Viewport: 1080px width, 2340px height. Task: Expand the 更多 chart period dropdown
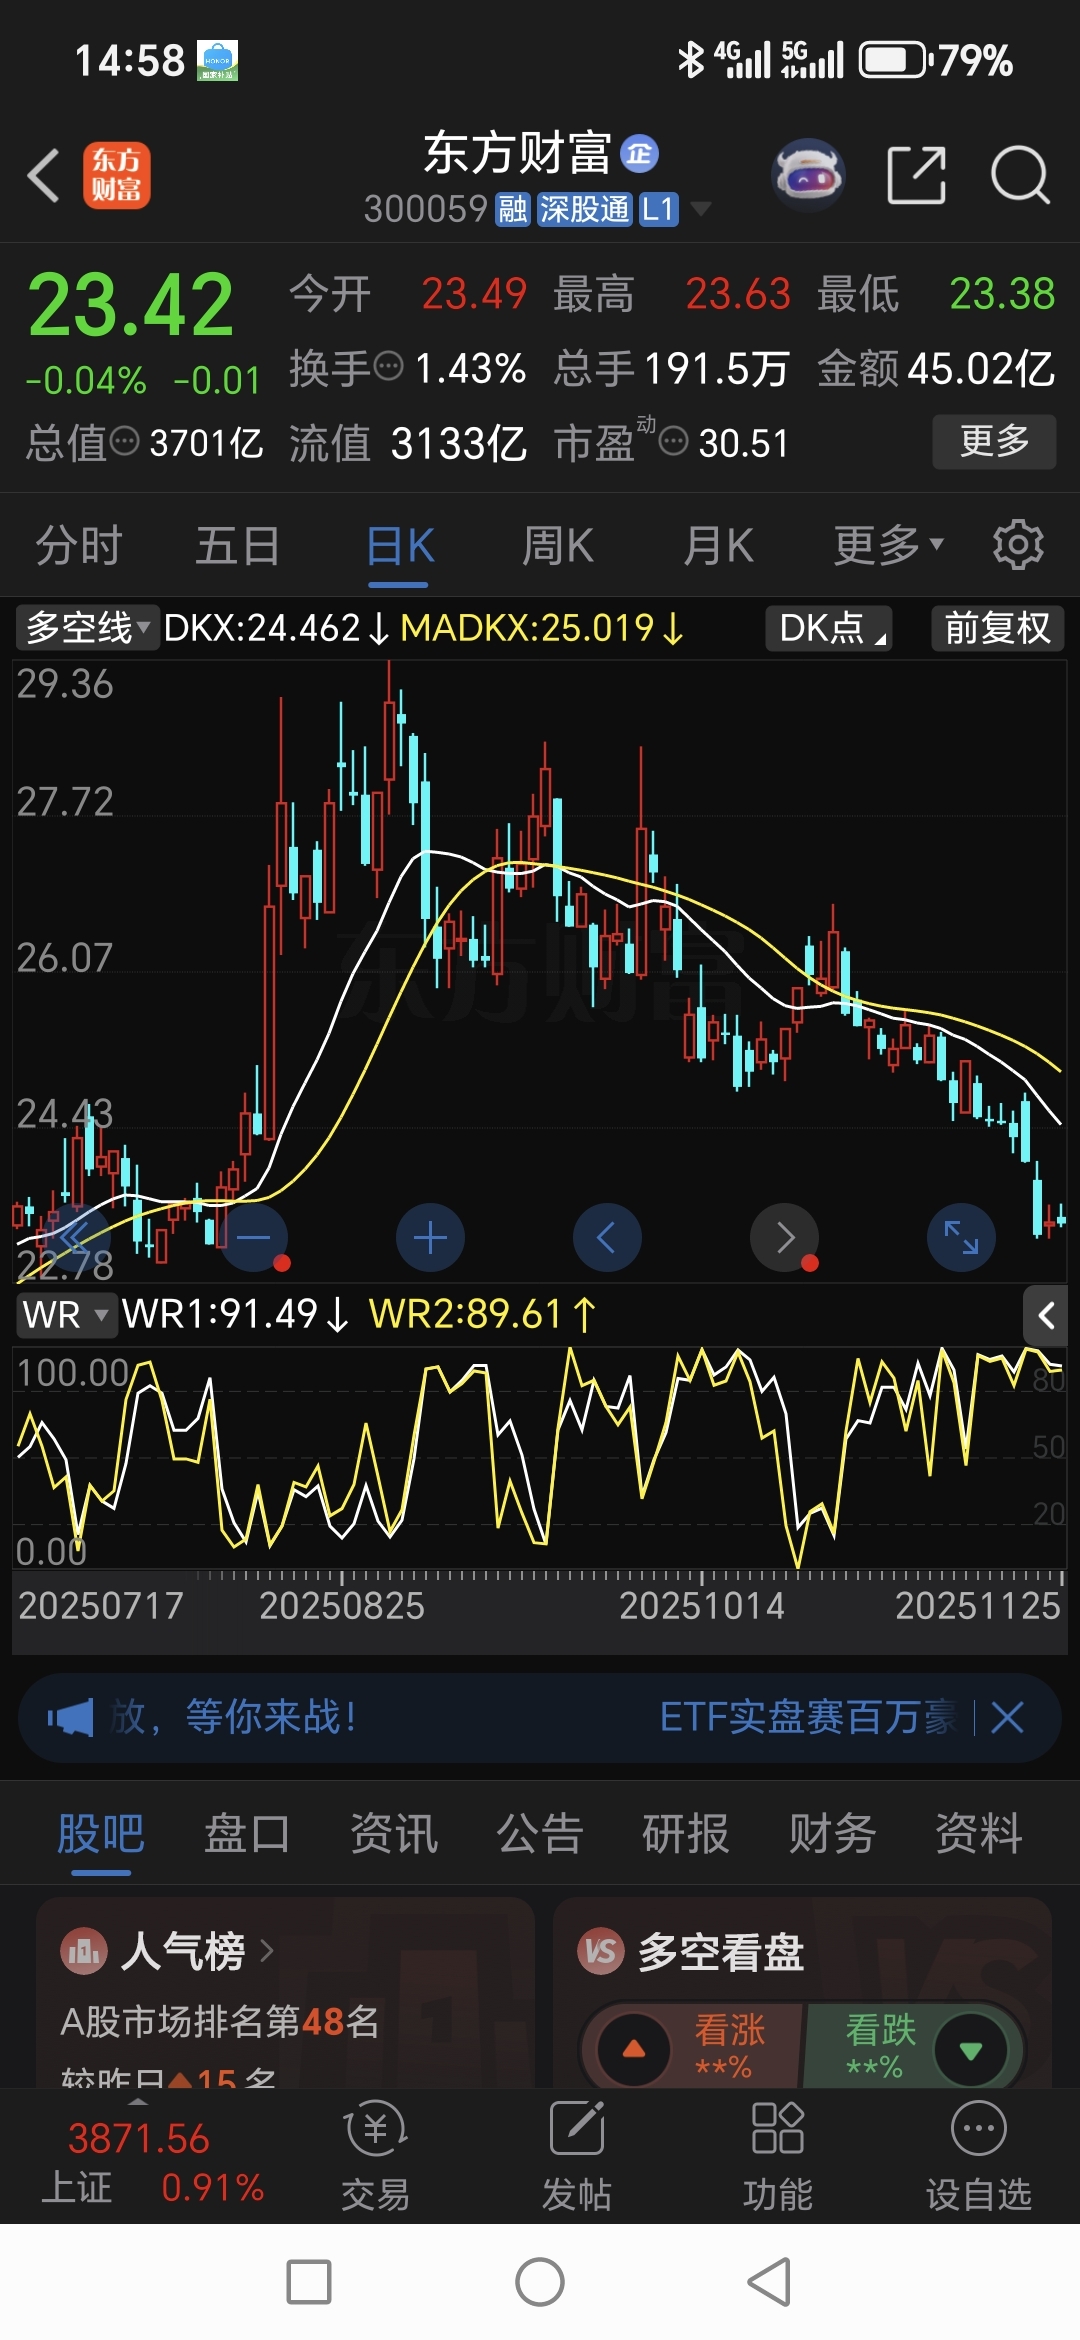[888, 545]
